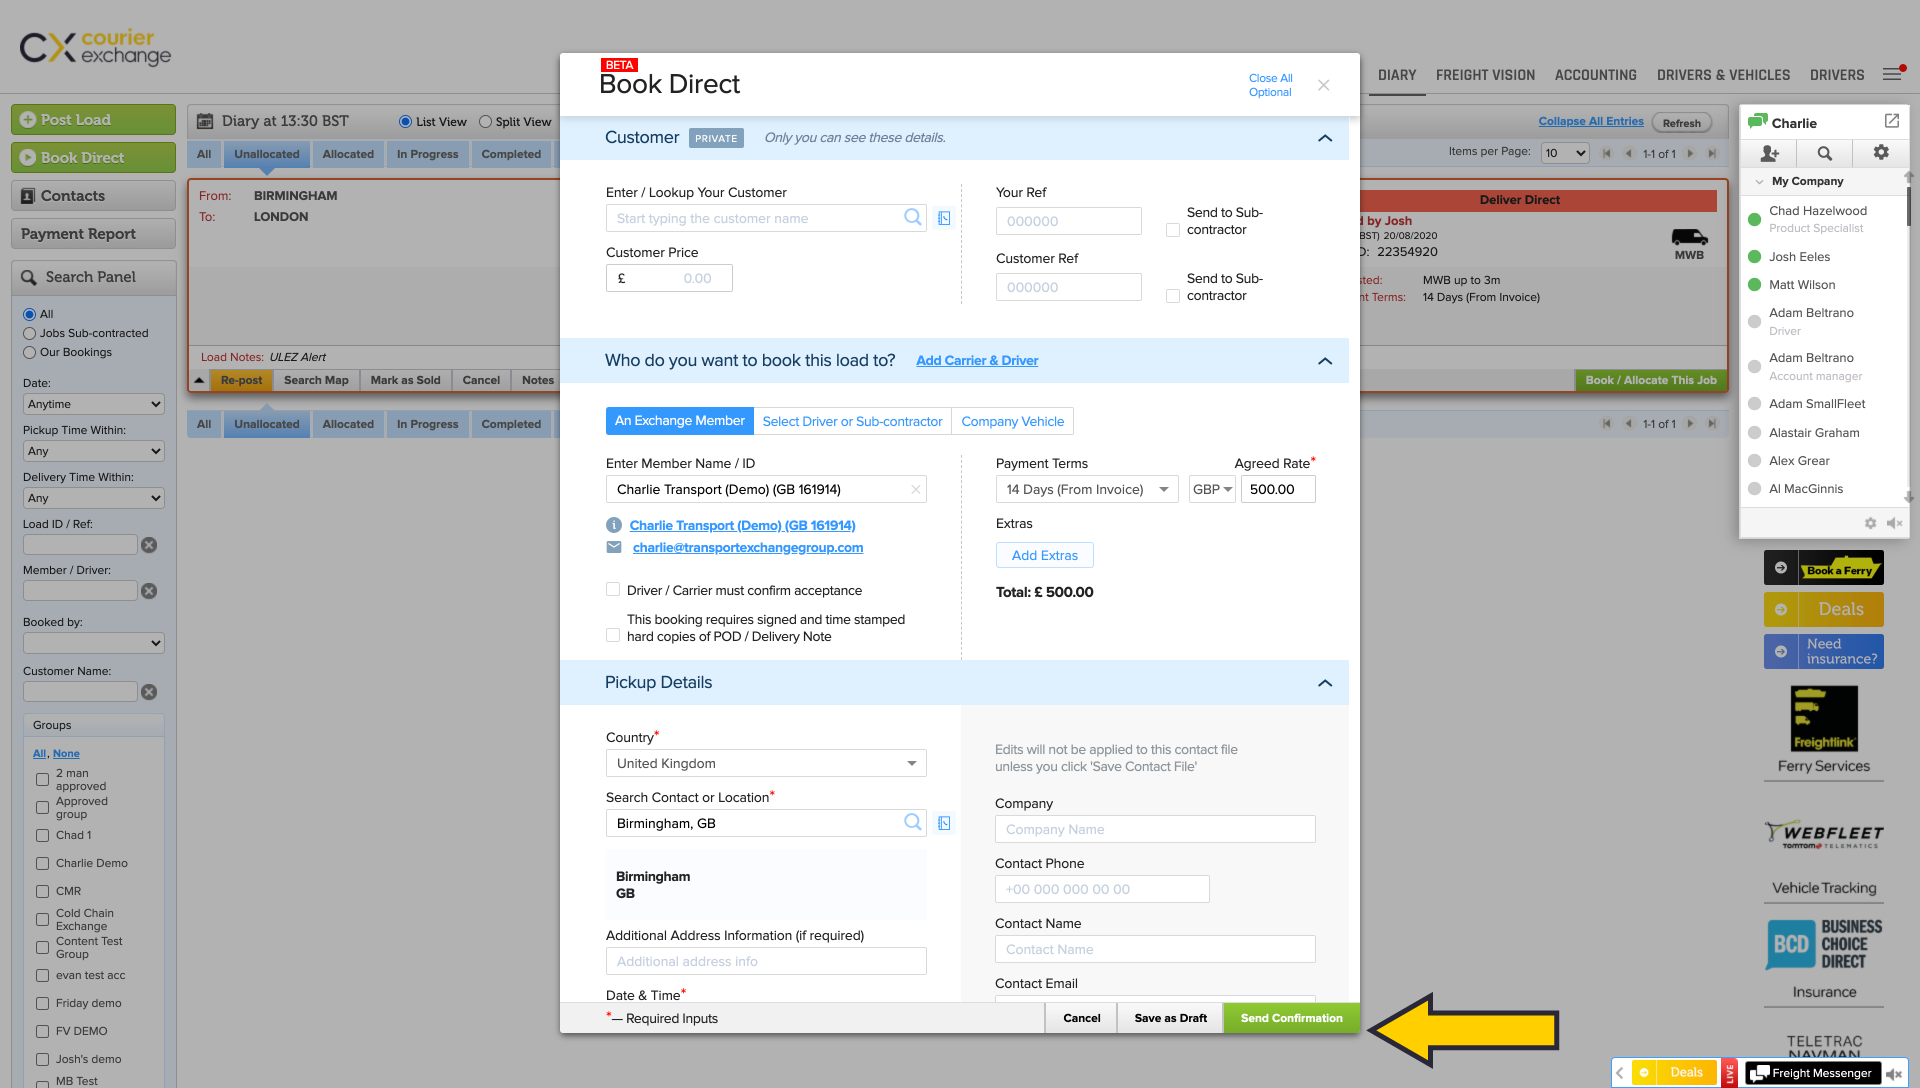
Task: Click the pickup location search magnifier icon
Action: coord(912,822)
